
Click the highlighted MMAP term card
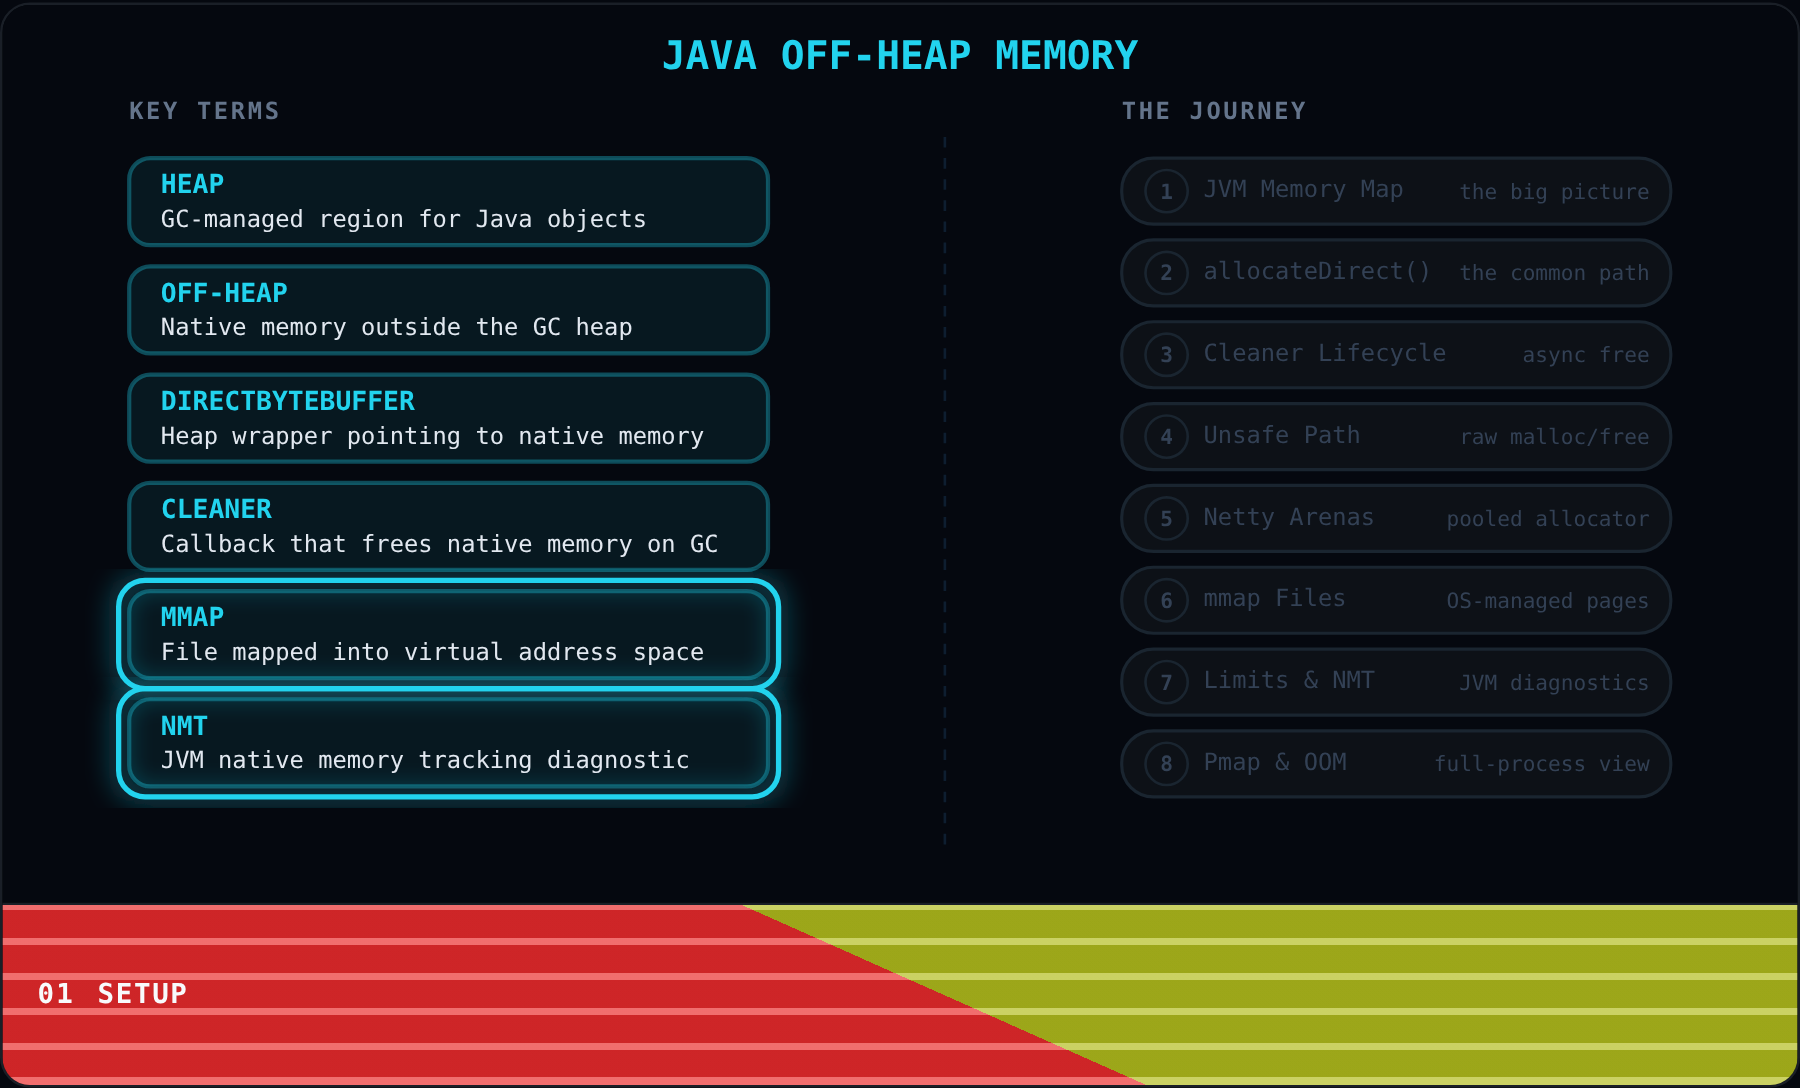[x=448, y=634]
